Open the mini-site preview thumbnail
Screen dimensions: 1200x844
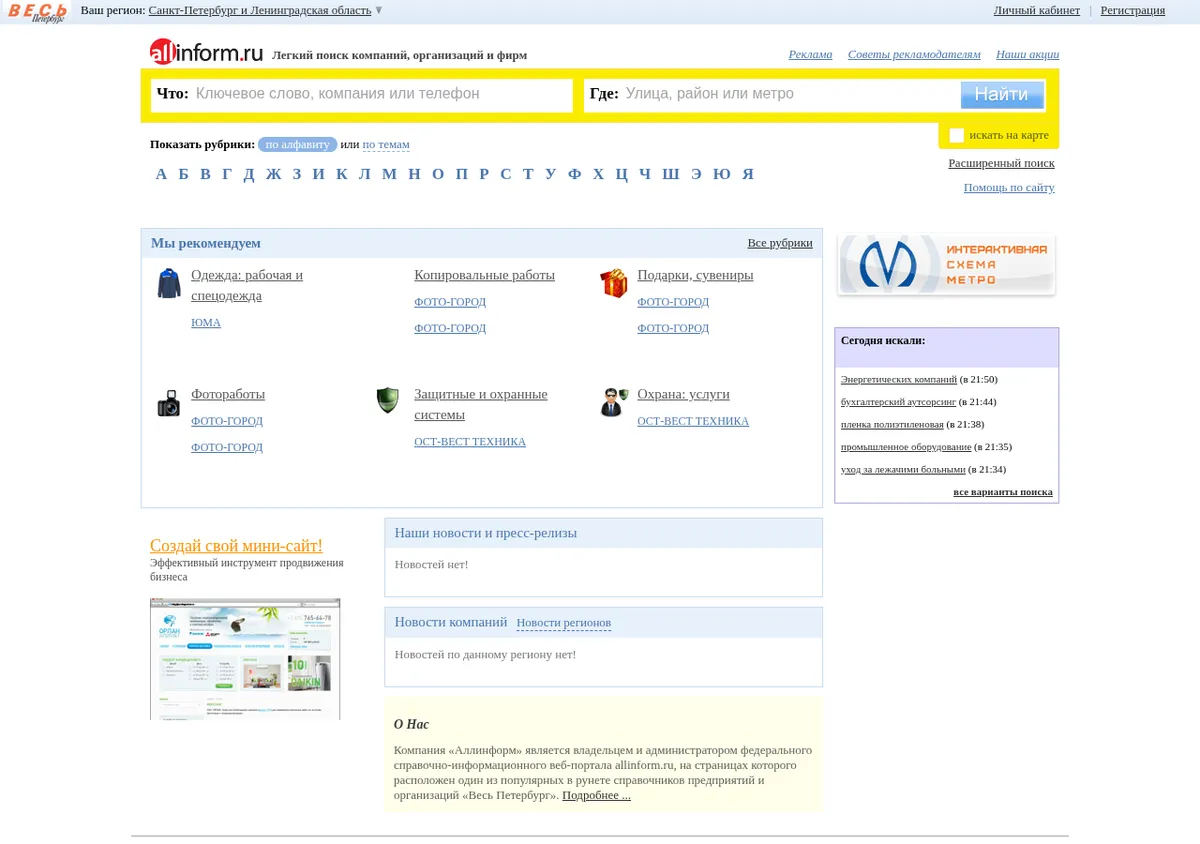click(x=245, y=659)
